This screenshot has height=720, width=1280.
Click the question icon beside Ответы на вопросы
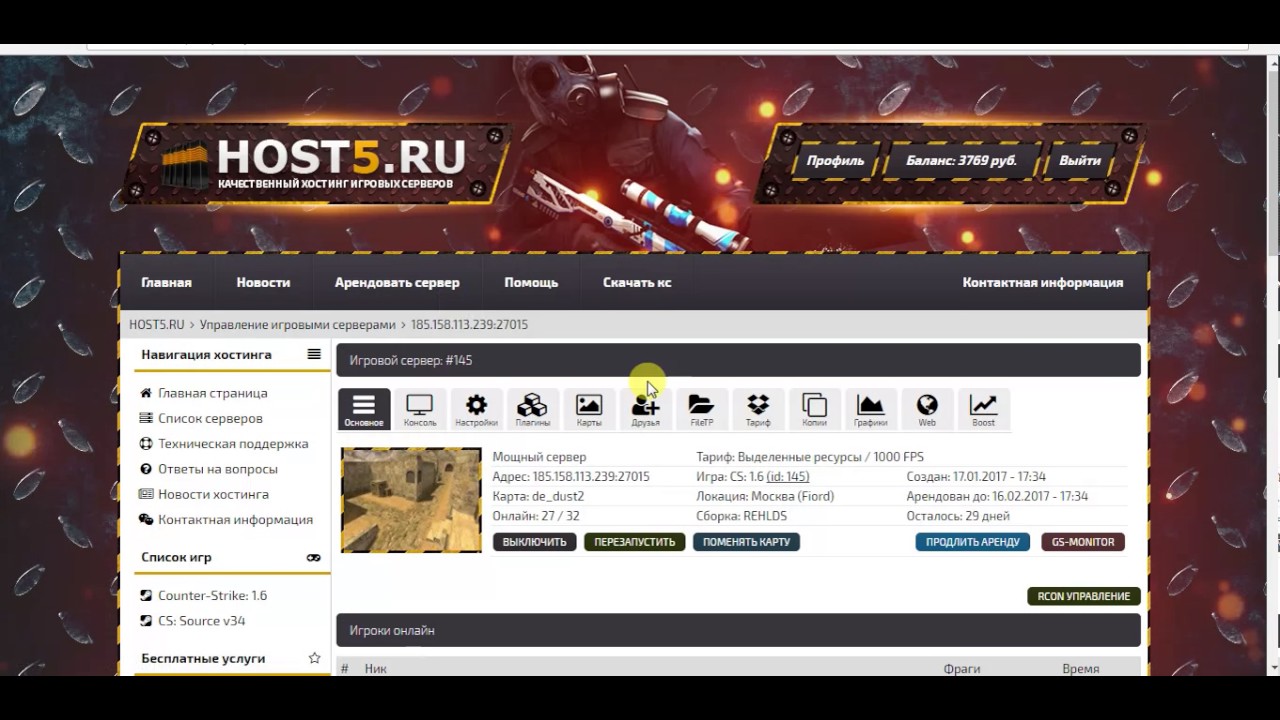146,469
